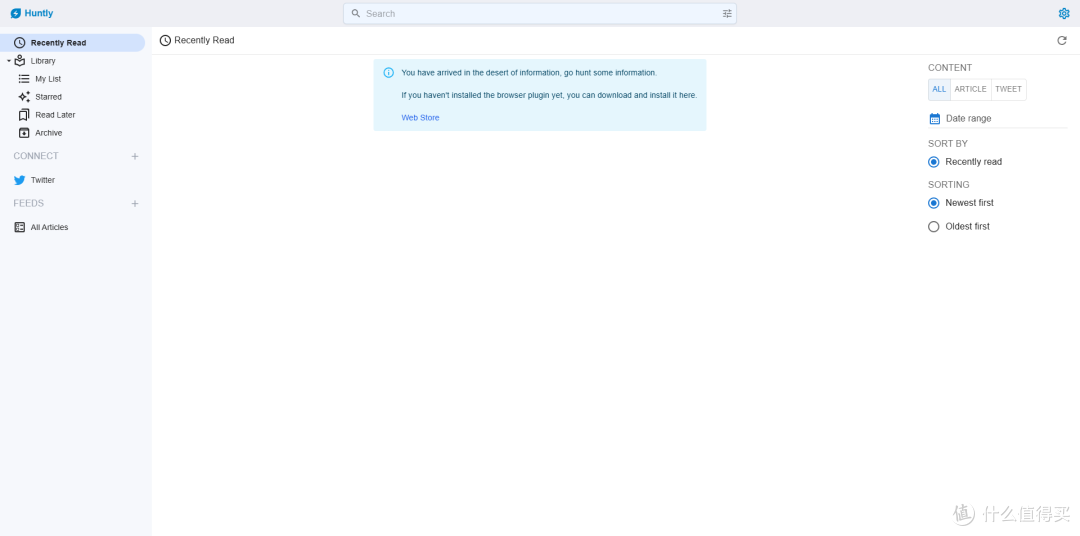Click the Read Later bookmark icon

coord(24,115)
